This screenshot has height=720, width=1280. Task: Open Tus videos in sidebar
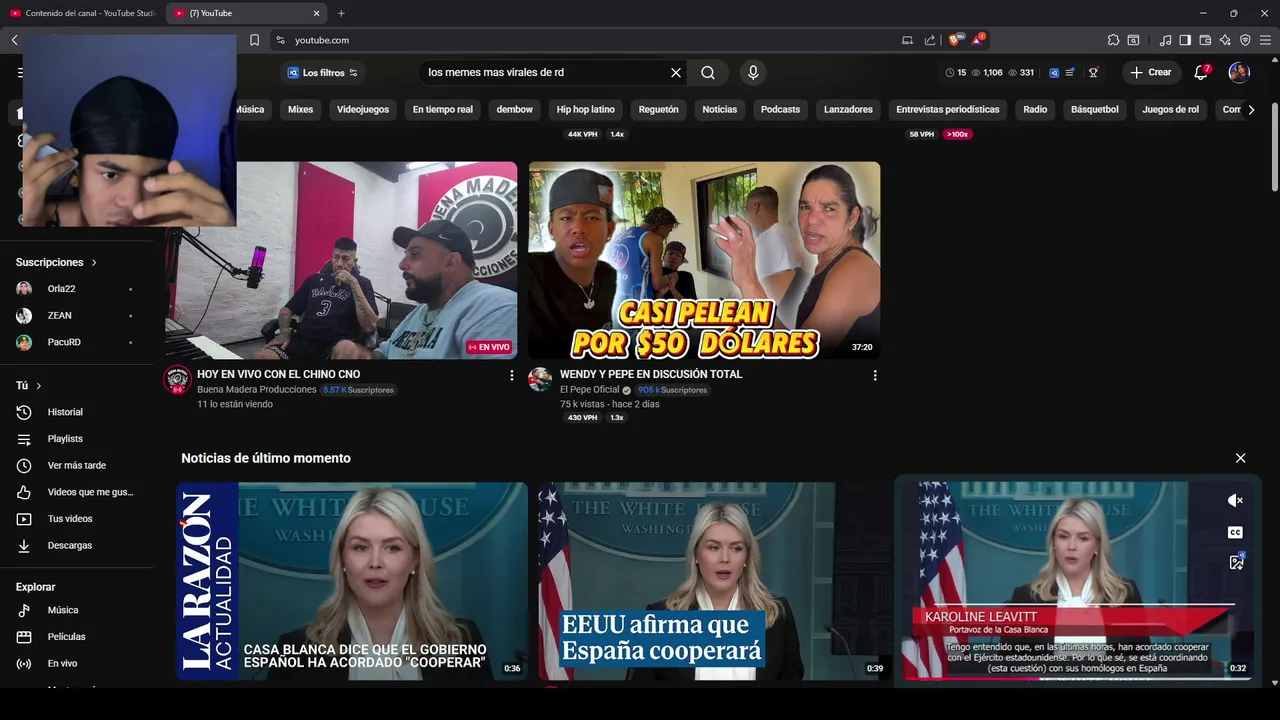click(x=77, y=519)
